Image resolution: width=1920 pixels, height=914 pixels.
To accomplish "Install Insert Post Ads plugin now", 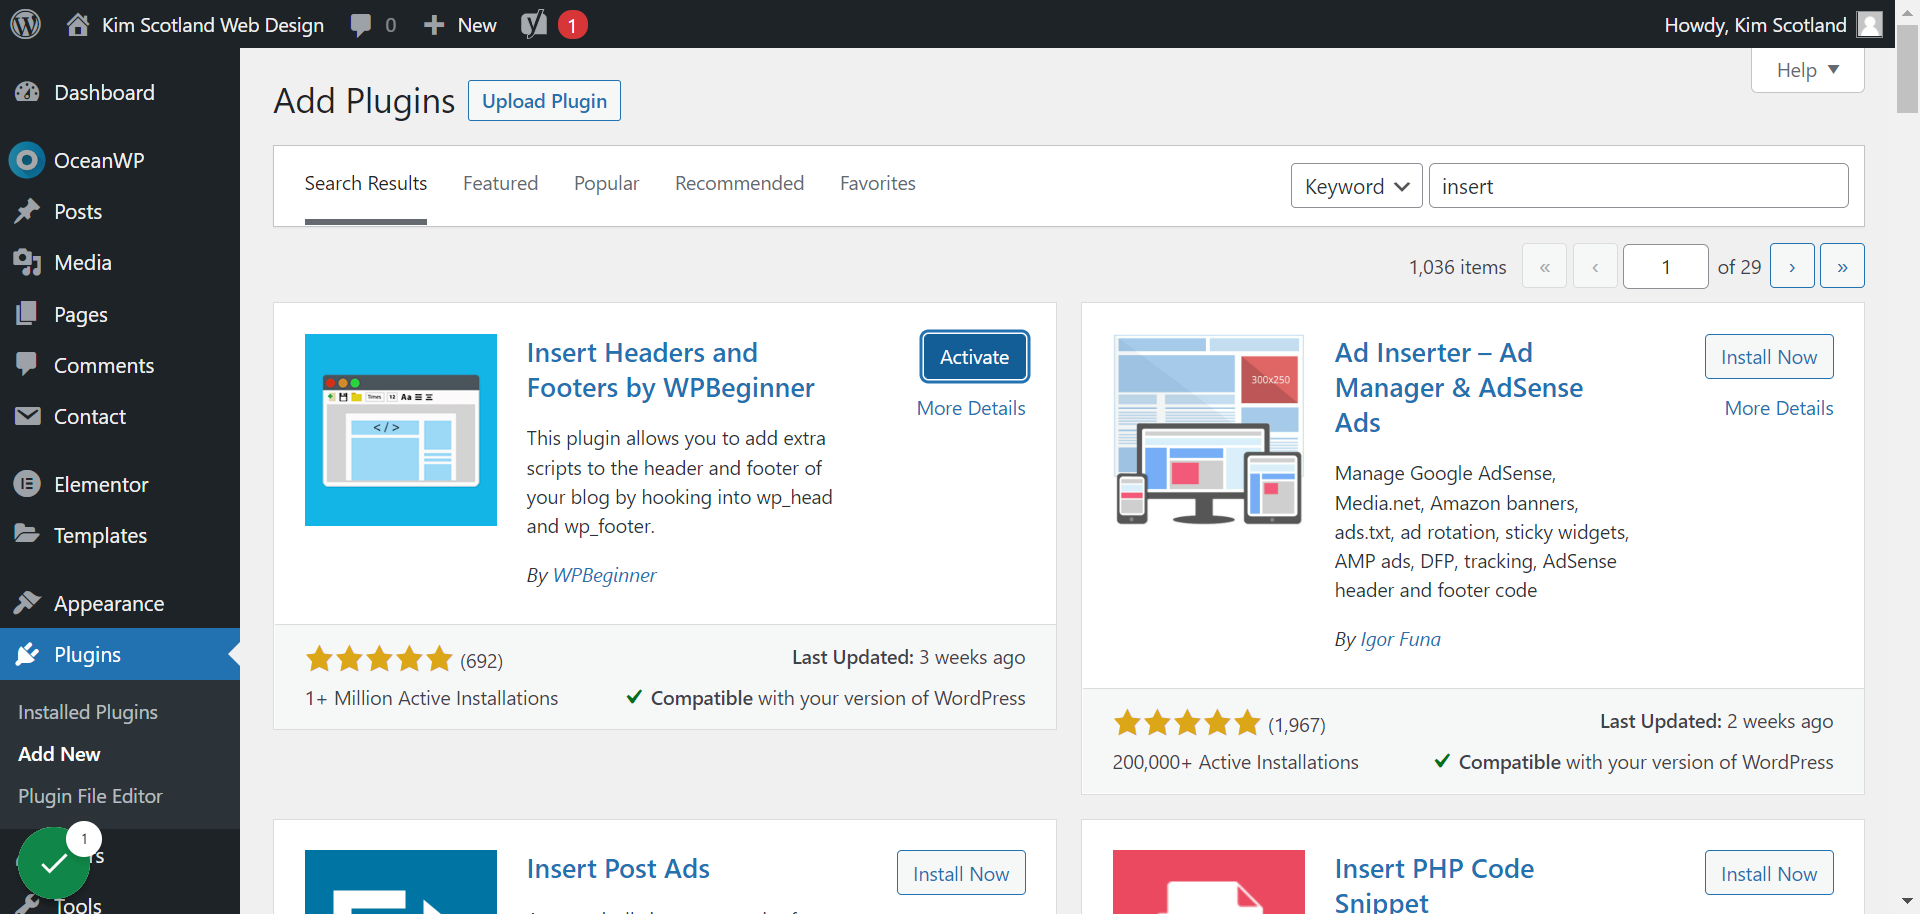I will click(961, 873).
